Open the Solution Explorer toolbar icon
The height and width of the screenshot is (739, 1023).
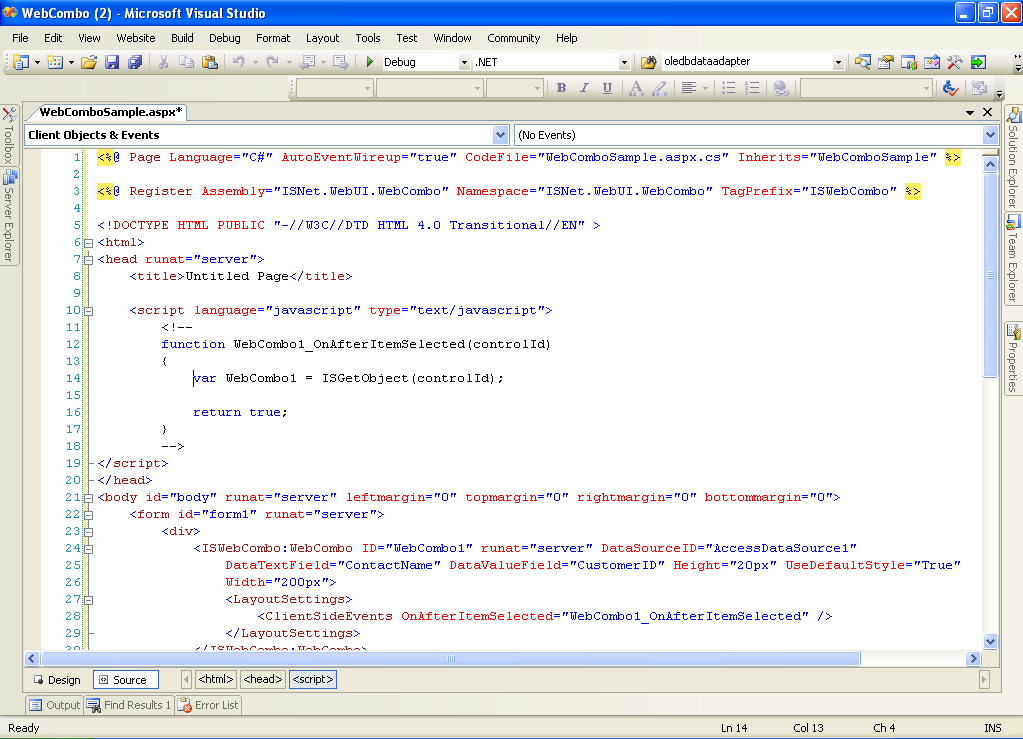click(862, 62)
